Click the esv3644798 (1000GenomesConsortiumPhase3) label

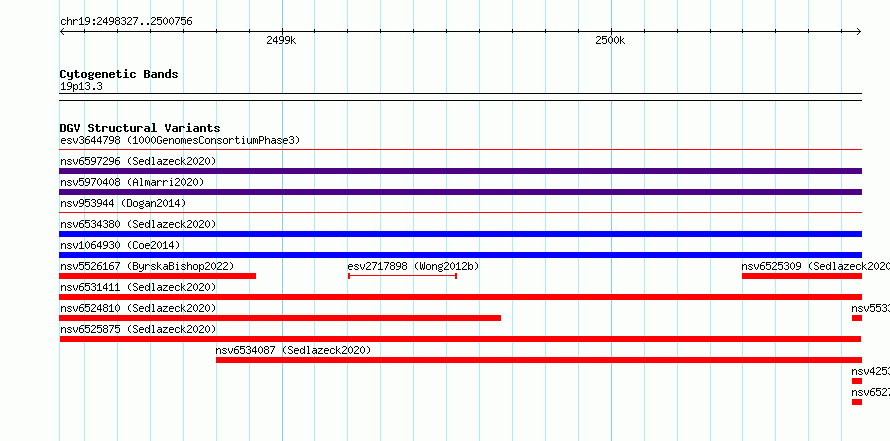click(x=180, y=140)
